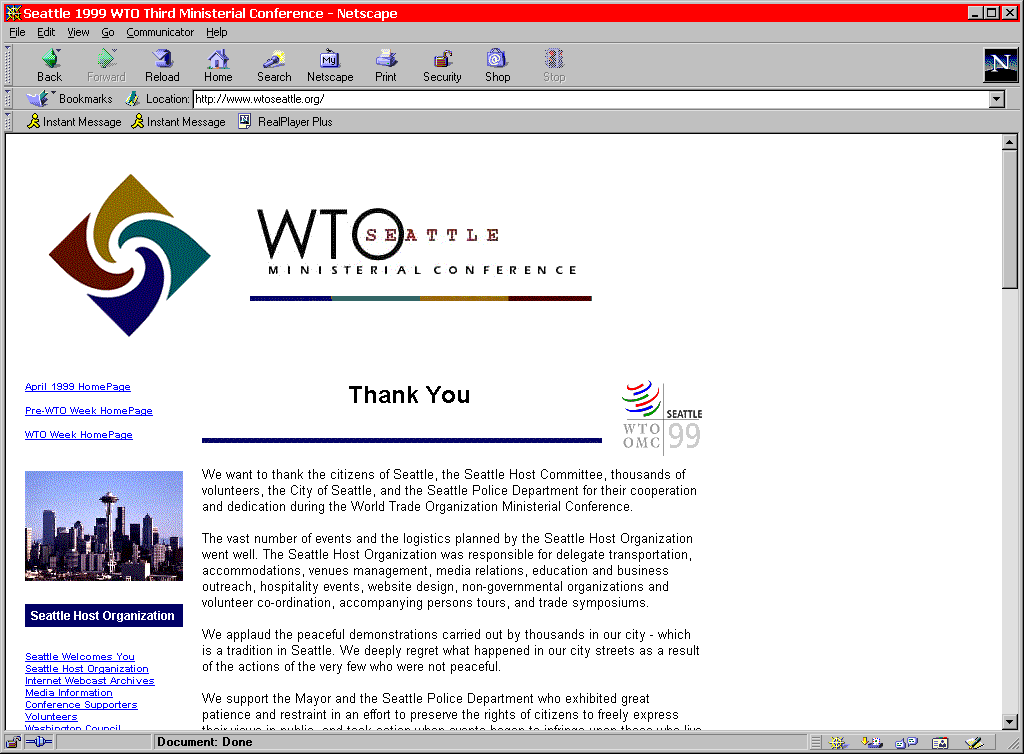Click the scroll up arrow
Viewport: 1024px width, 754px height.
click(1010, 142)
